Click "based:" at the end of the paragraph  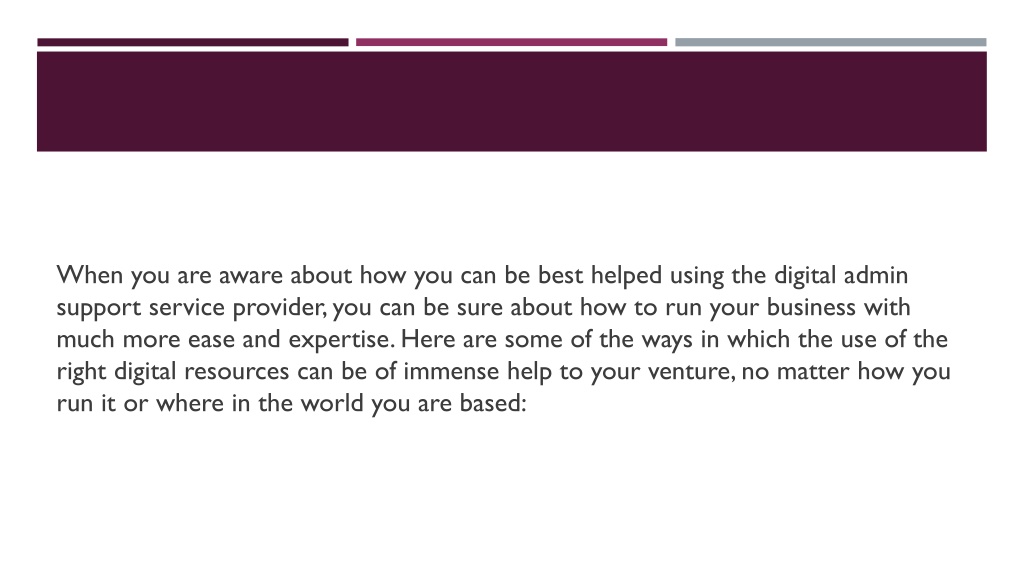pos(493,403)
